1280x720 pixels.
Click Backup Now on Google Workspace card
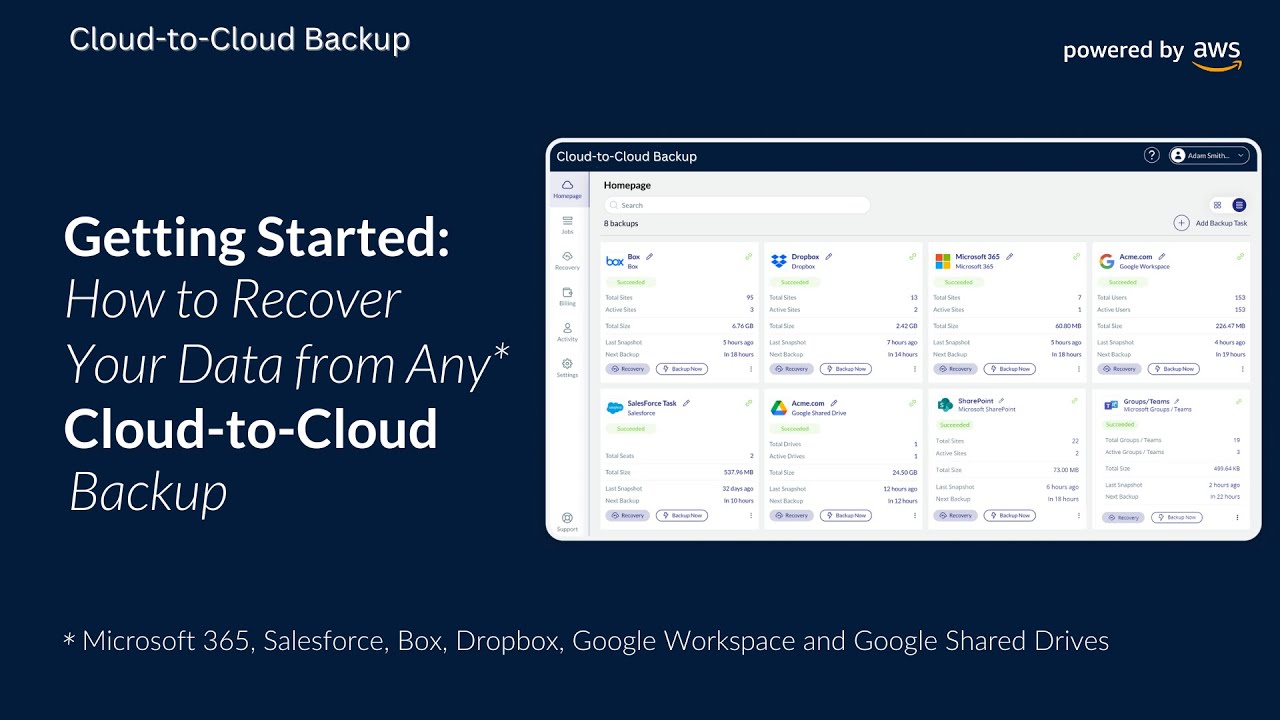click(x=1174, y=369)
